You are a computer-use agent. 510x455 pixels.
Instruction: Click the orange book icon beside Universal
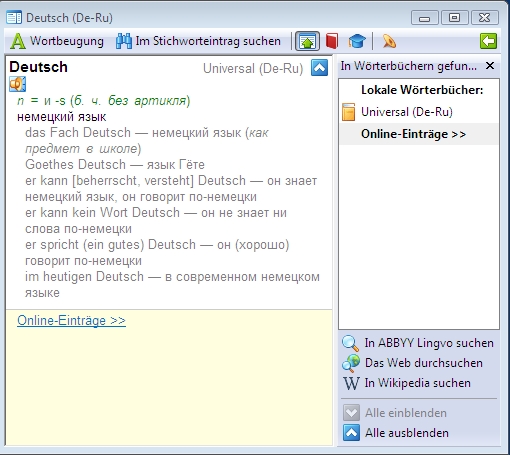click(348, 112)
